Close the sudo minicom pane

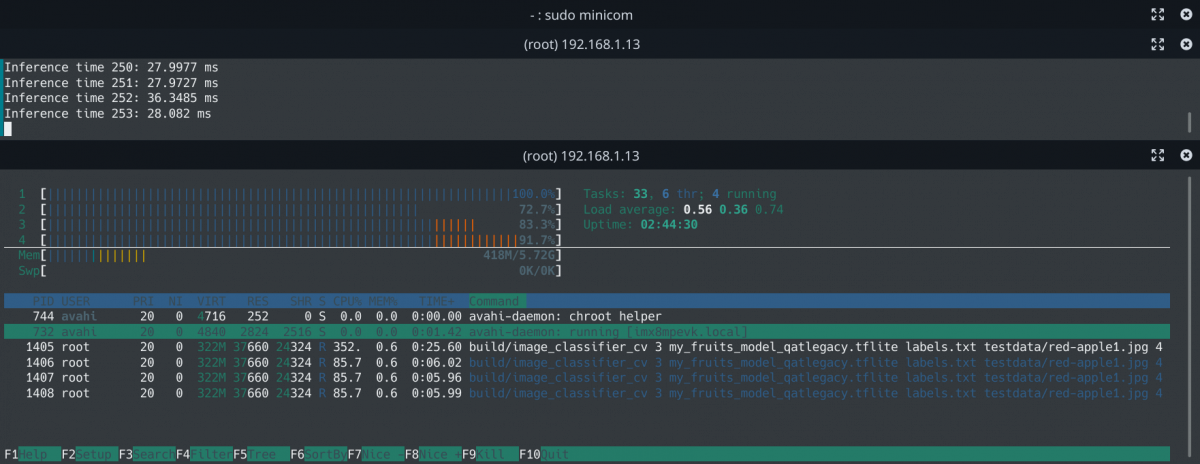pos(1186,14)
